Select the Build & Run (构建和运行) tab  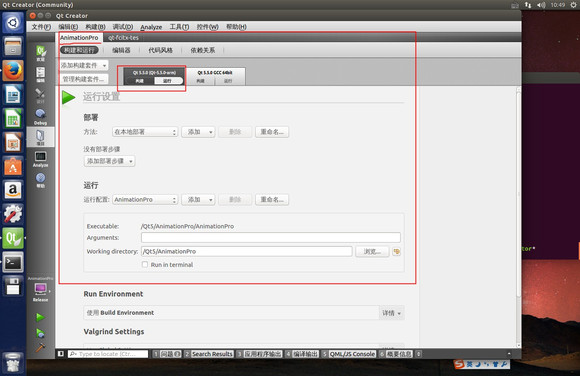pyautogui.click(x=79, y=50)
